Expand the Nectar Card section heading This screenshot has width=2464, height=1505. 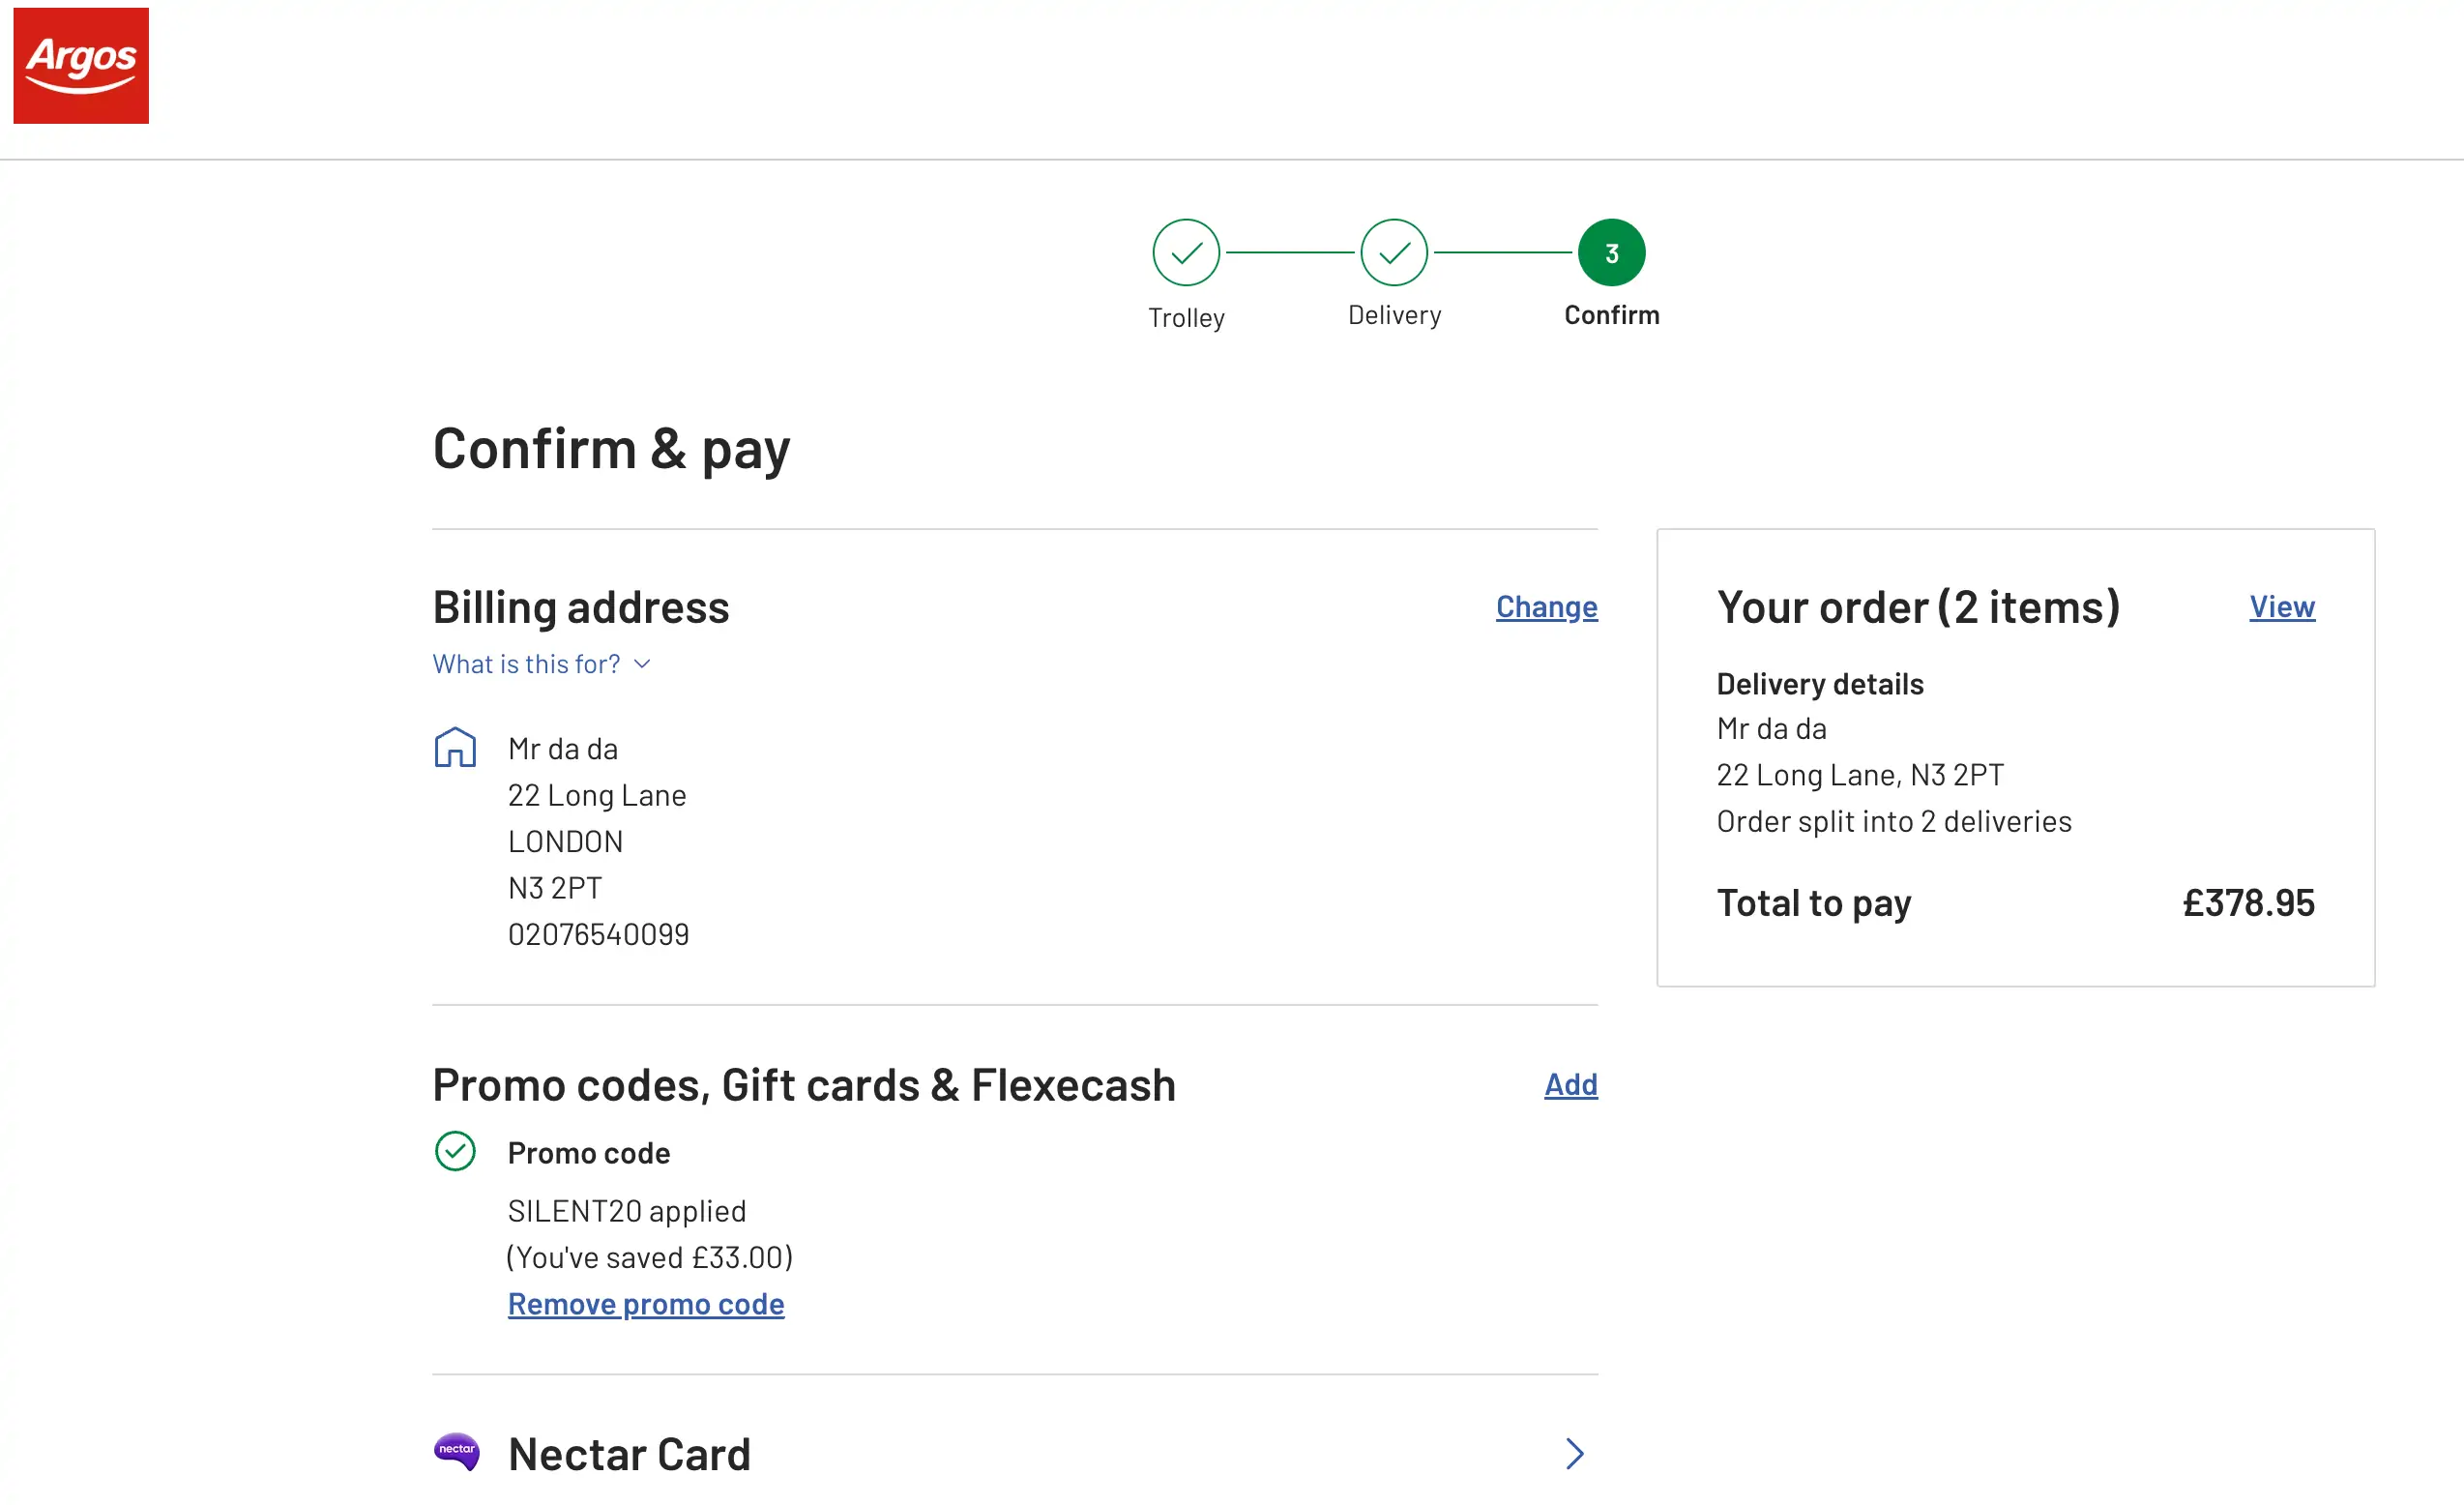[x=629, y=1454]
